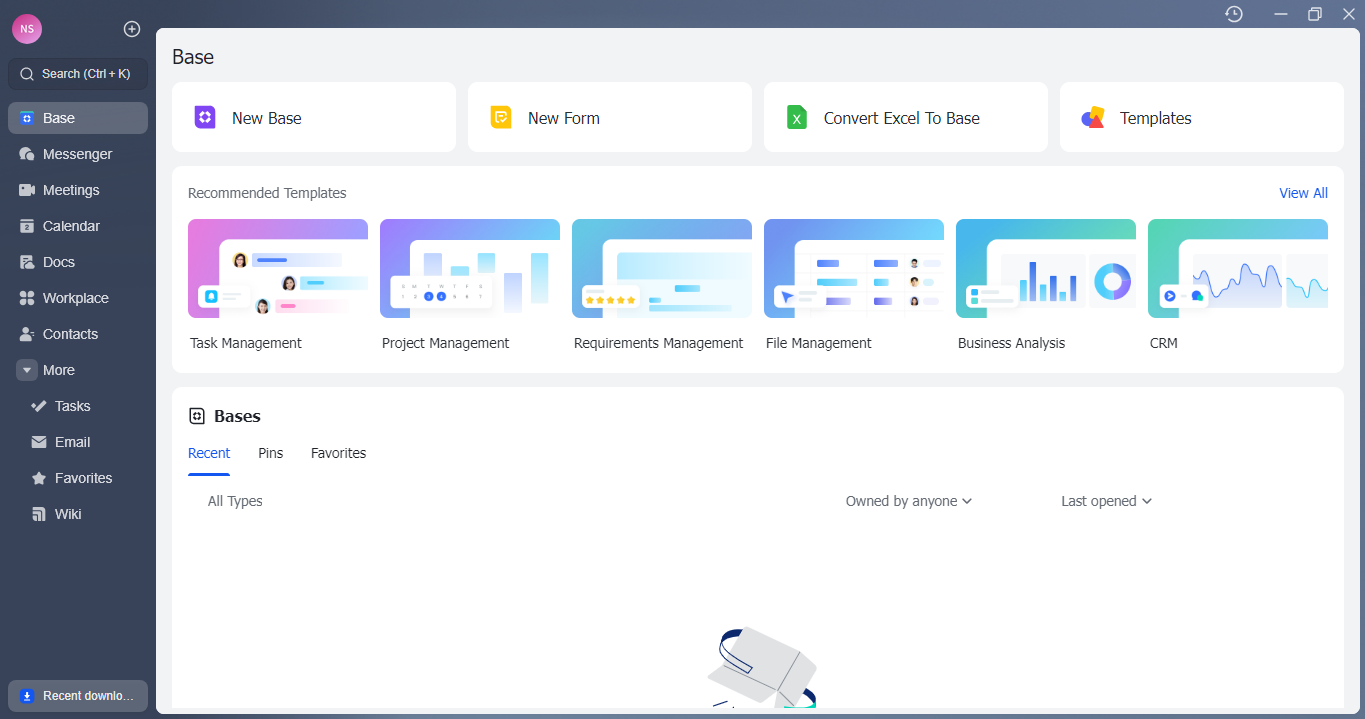Click the search magnifier icon
This screenshot has width=1365, height=719.
(x=27, y=74)
